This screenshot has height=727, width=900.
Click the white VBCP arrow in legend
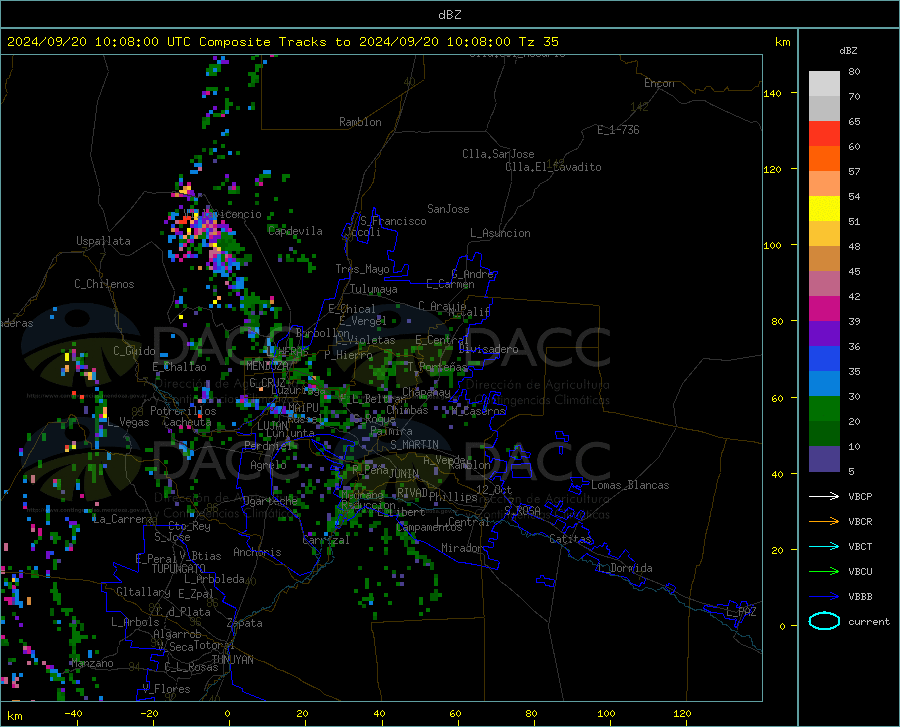(824, 496)
